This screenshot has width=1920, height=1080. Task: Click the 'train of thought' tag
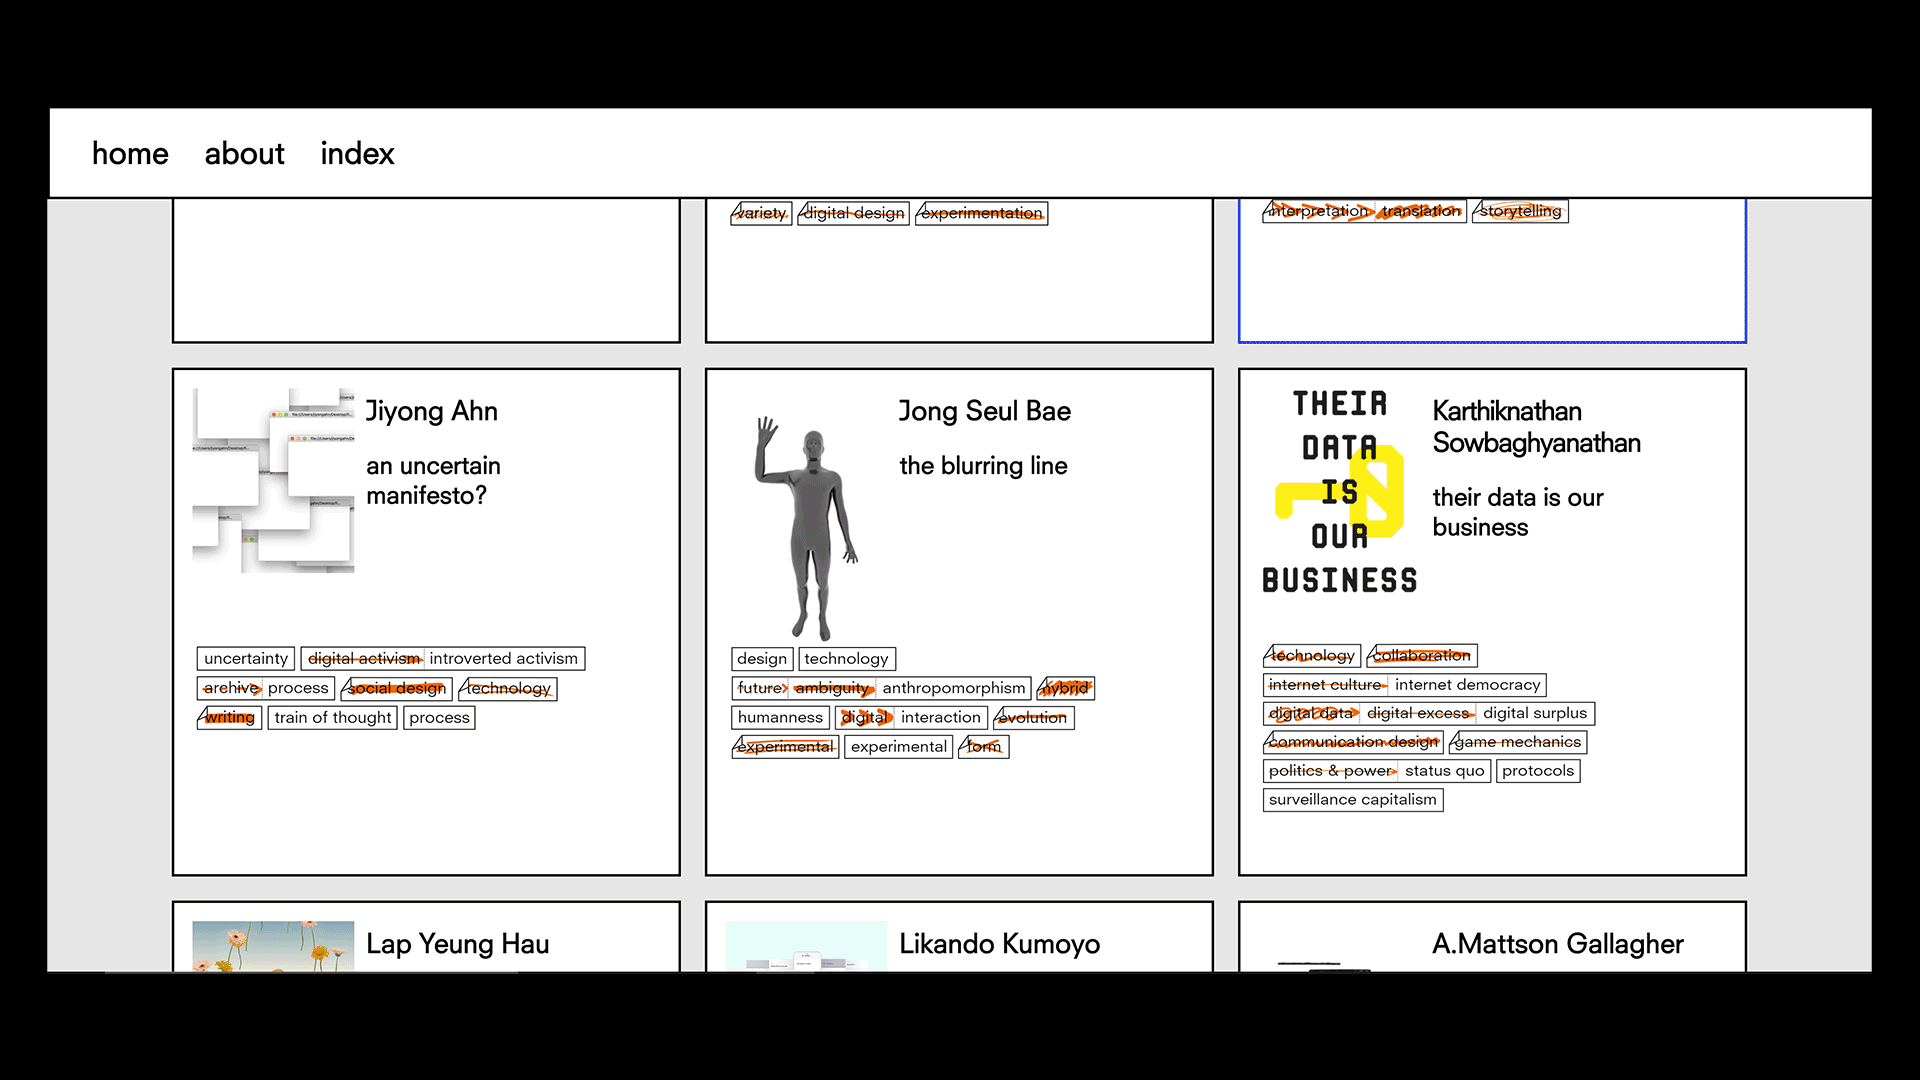(332, 718)
